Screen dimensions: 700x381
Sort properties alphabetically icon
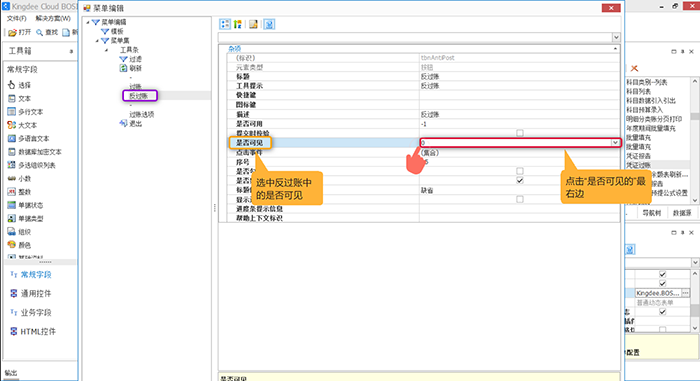click(x=238, y=24)
